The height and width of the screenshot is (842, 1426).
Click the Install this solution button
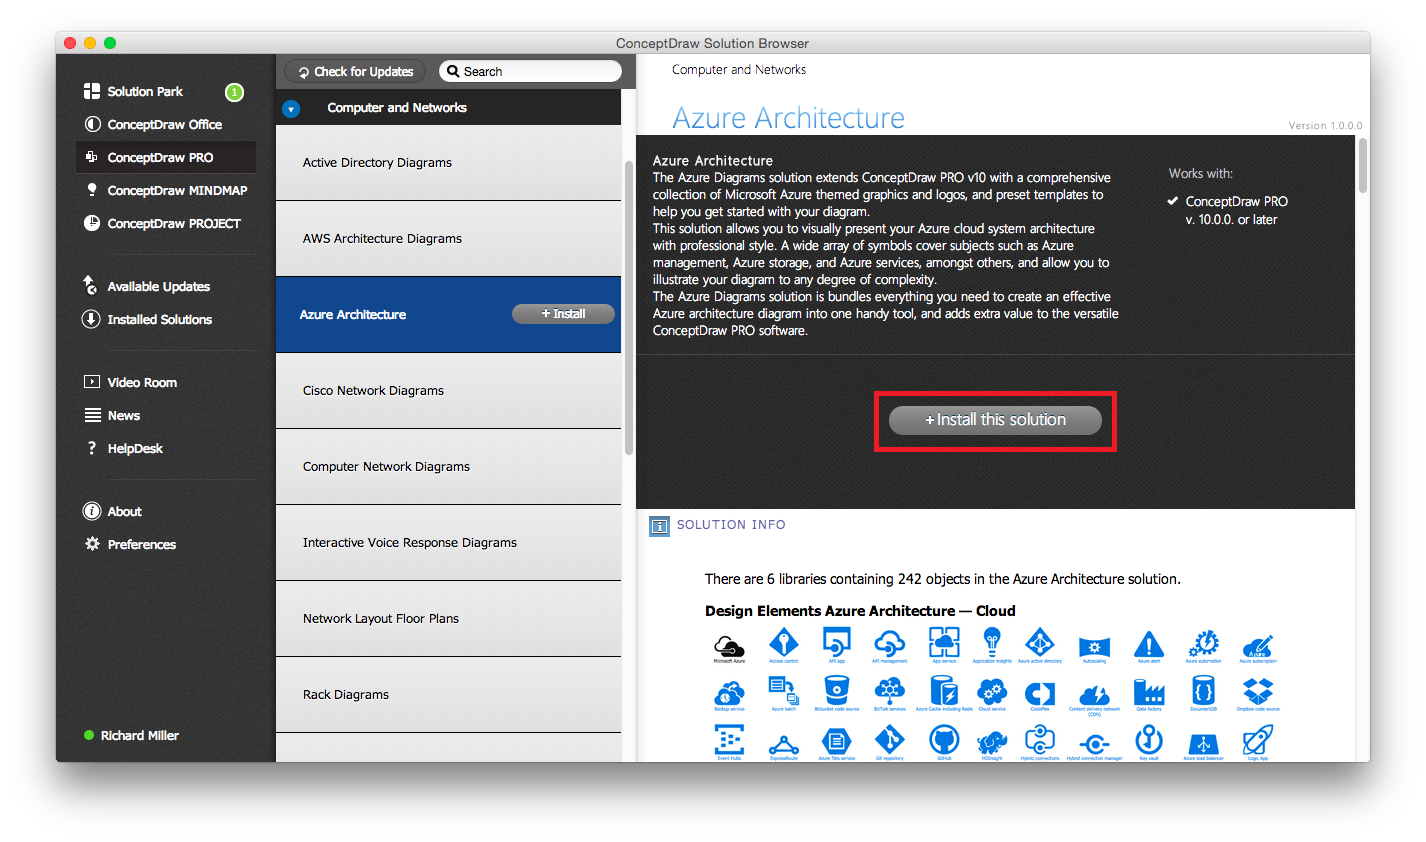pos(995,420)
